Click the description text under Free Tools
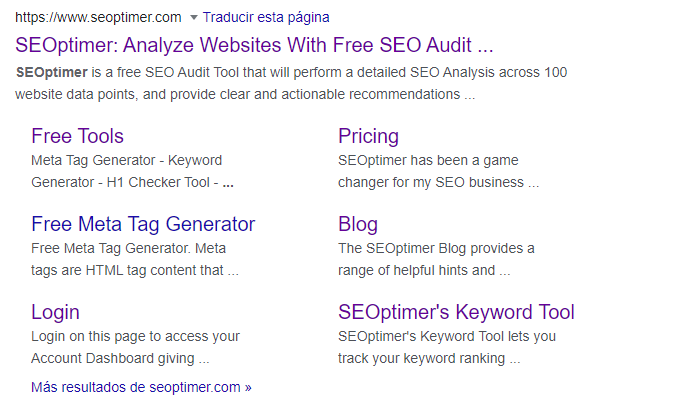 pos(126,160)
